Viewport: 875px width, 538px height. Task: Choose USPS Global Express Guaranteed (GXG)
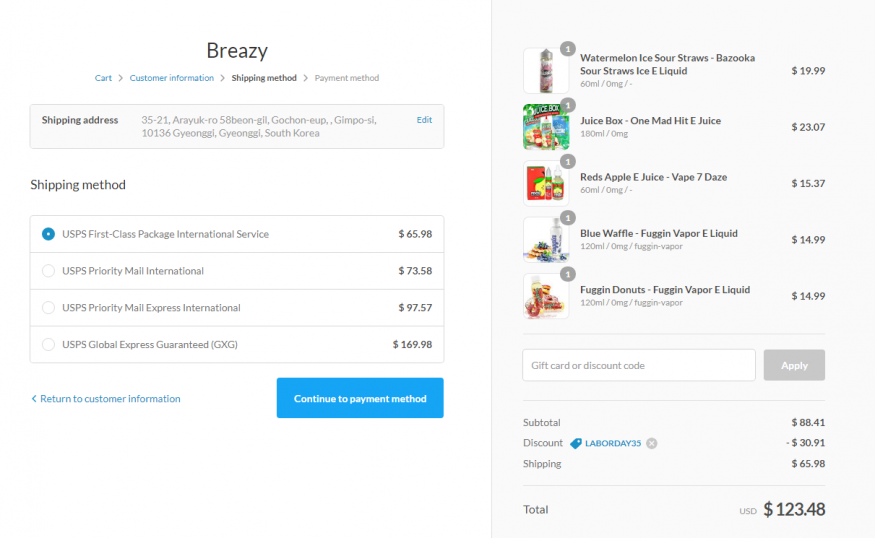coord(48,345)
